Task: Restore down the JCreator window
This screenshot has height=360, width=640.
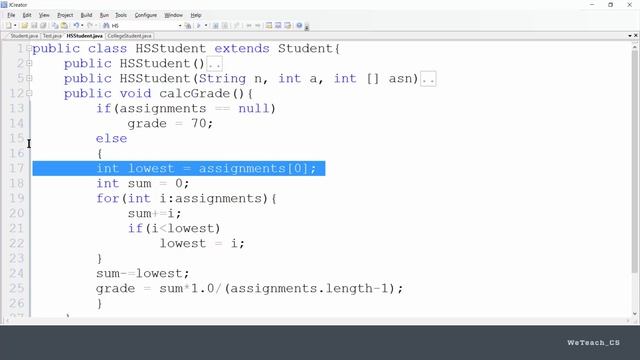Action: point(611,5)
